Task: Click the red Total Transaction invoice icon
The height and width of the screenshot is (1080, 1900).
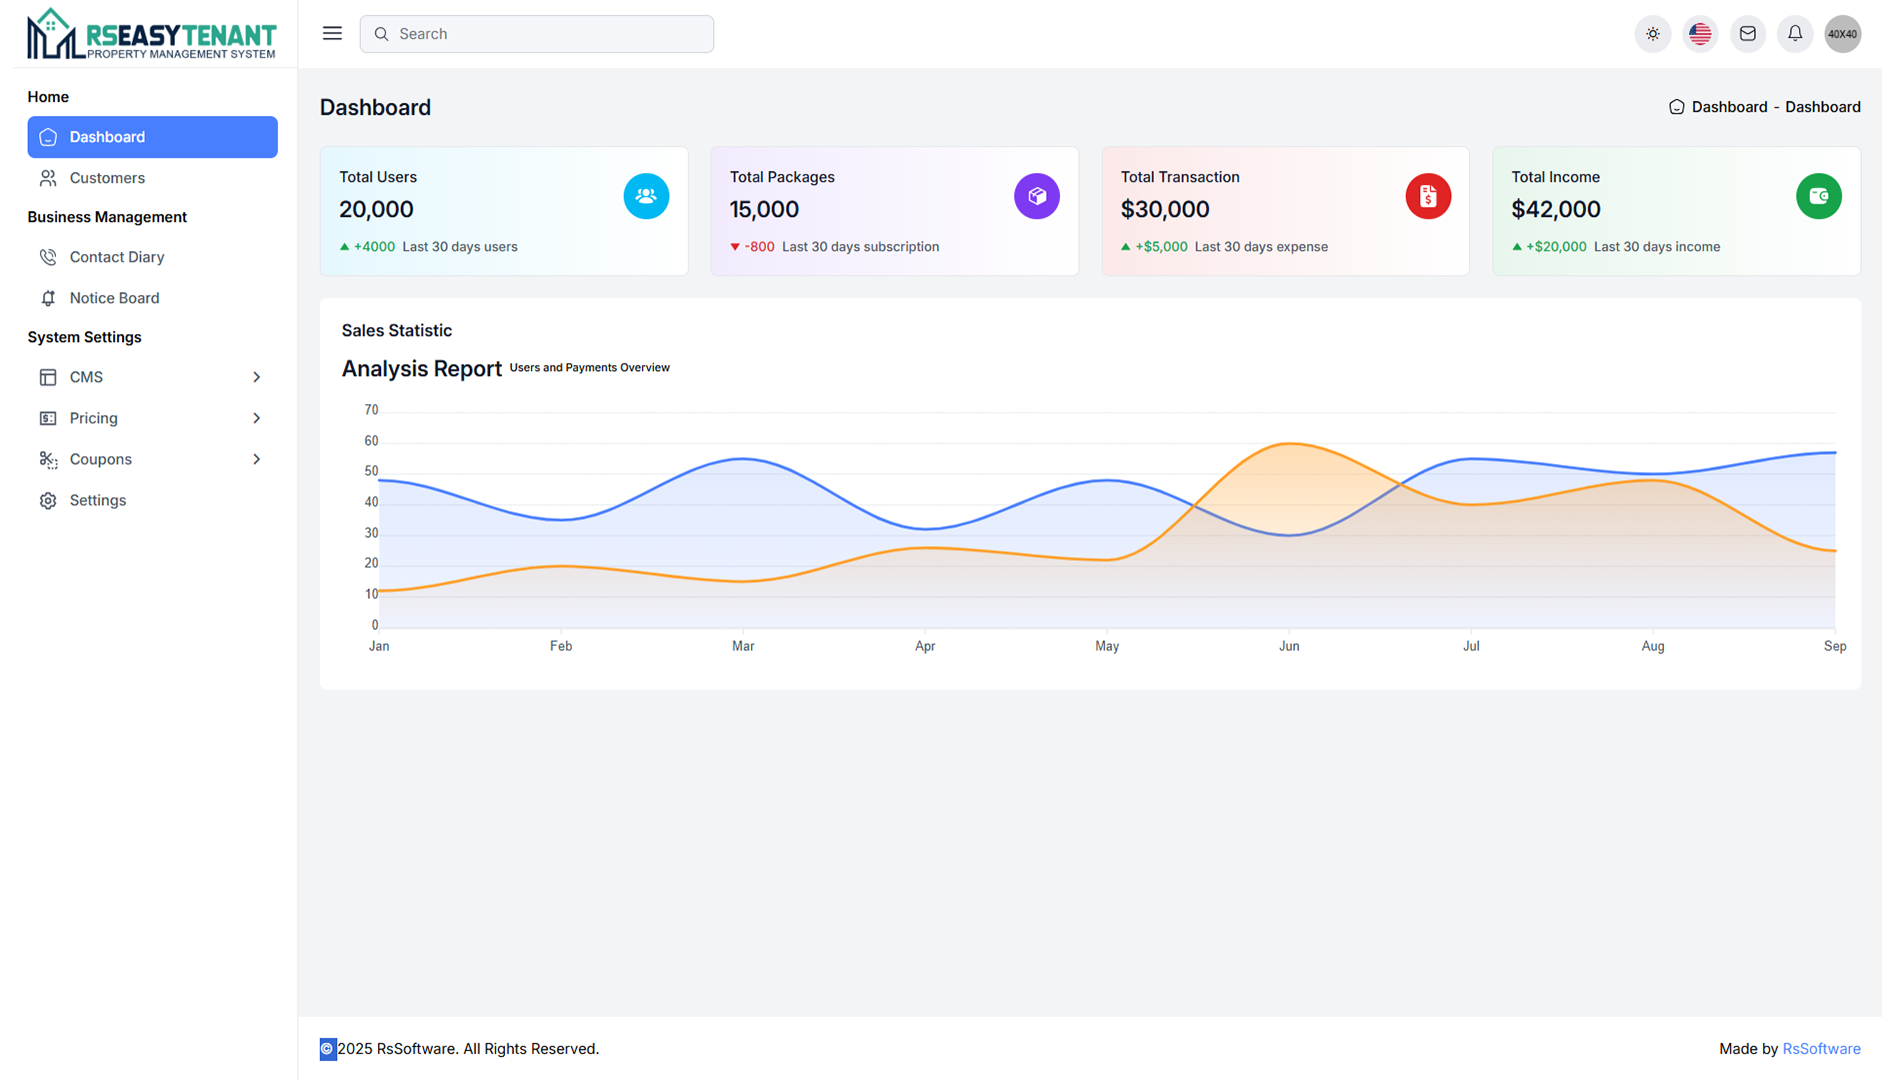Action: (x=1427, y=196)
